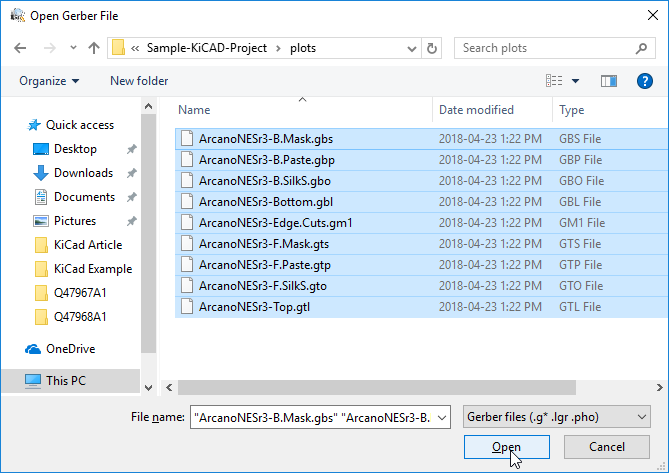The height and width of the screenshot is (473, 669).
Task: Click the Refresh button in address bar
Action: [432, 48]
